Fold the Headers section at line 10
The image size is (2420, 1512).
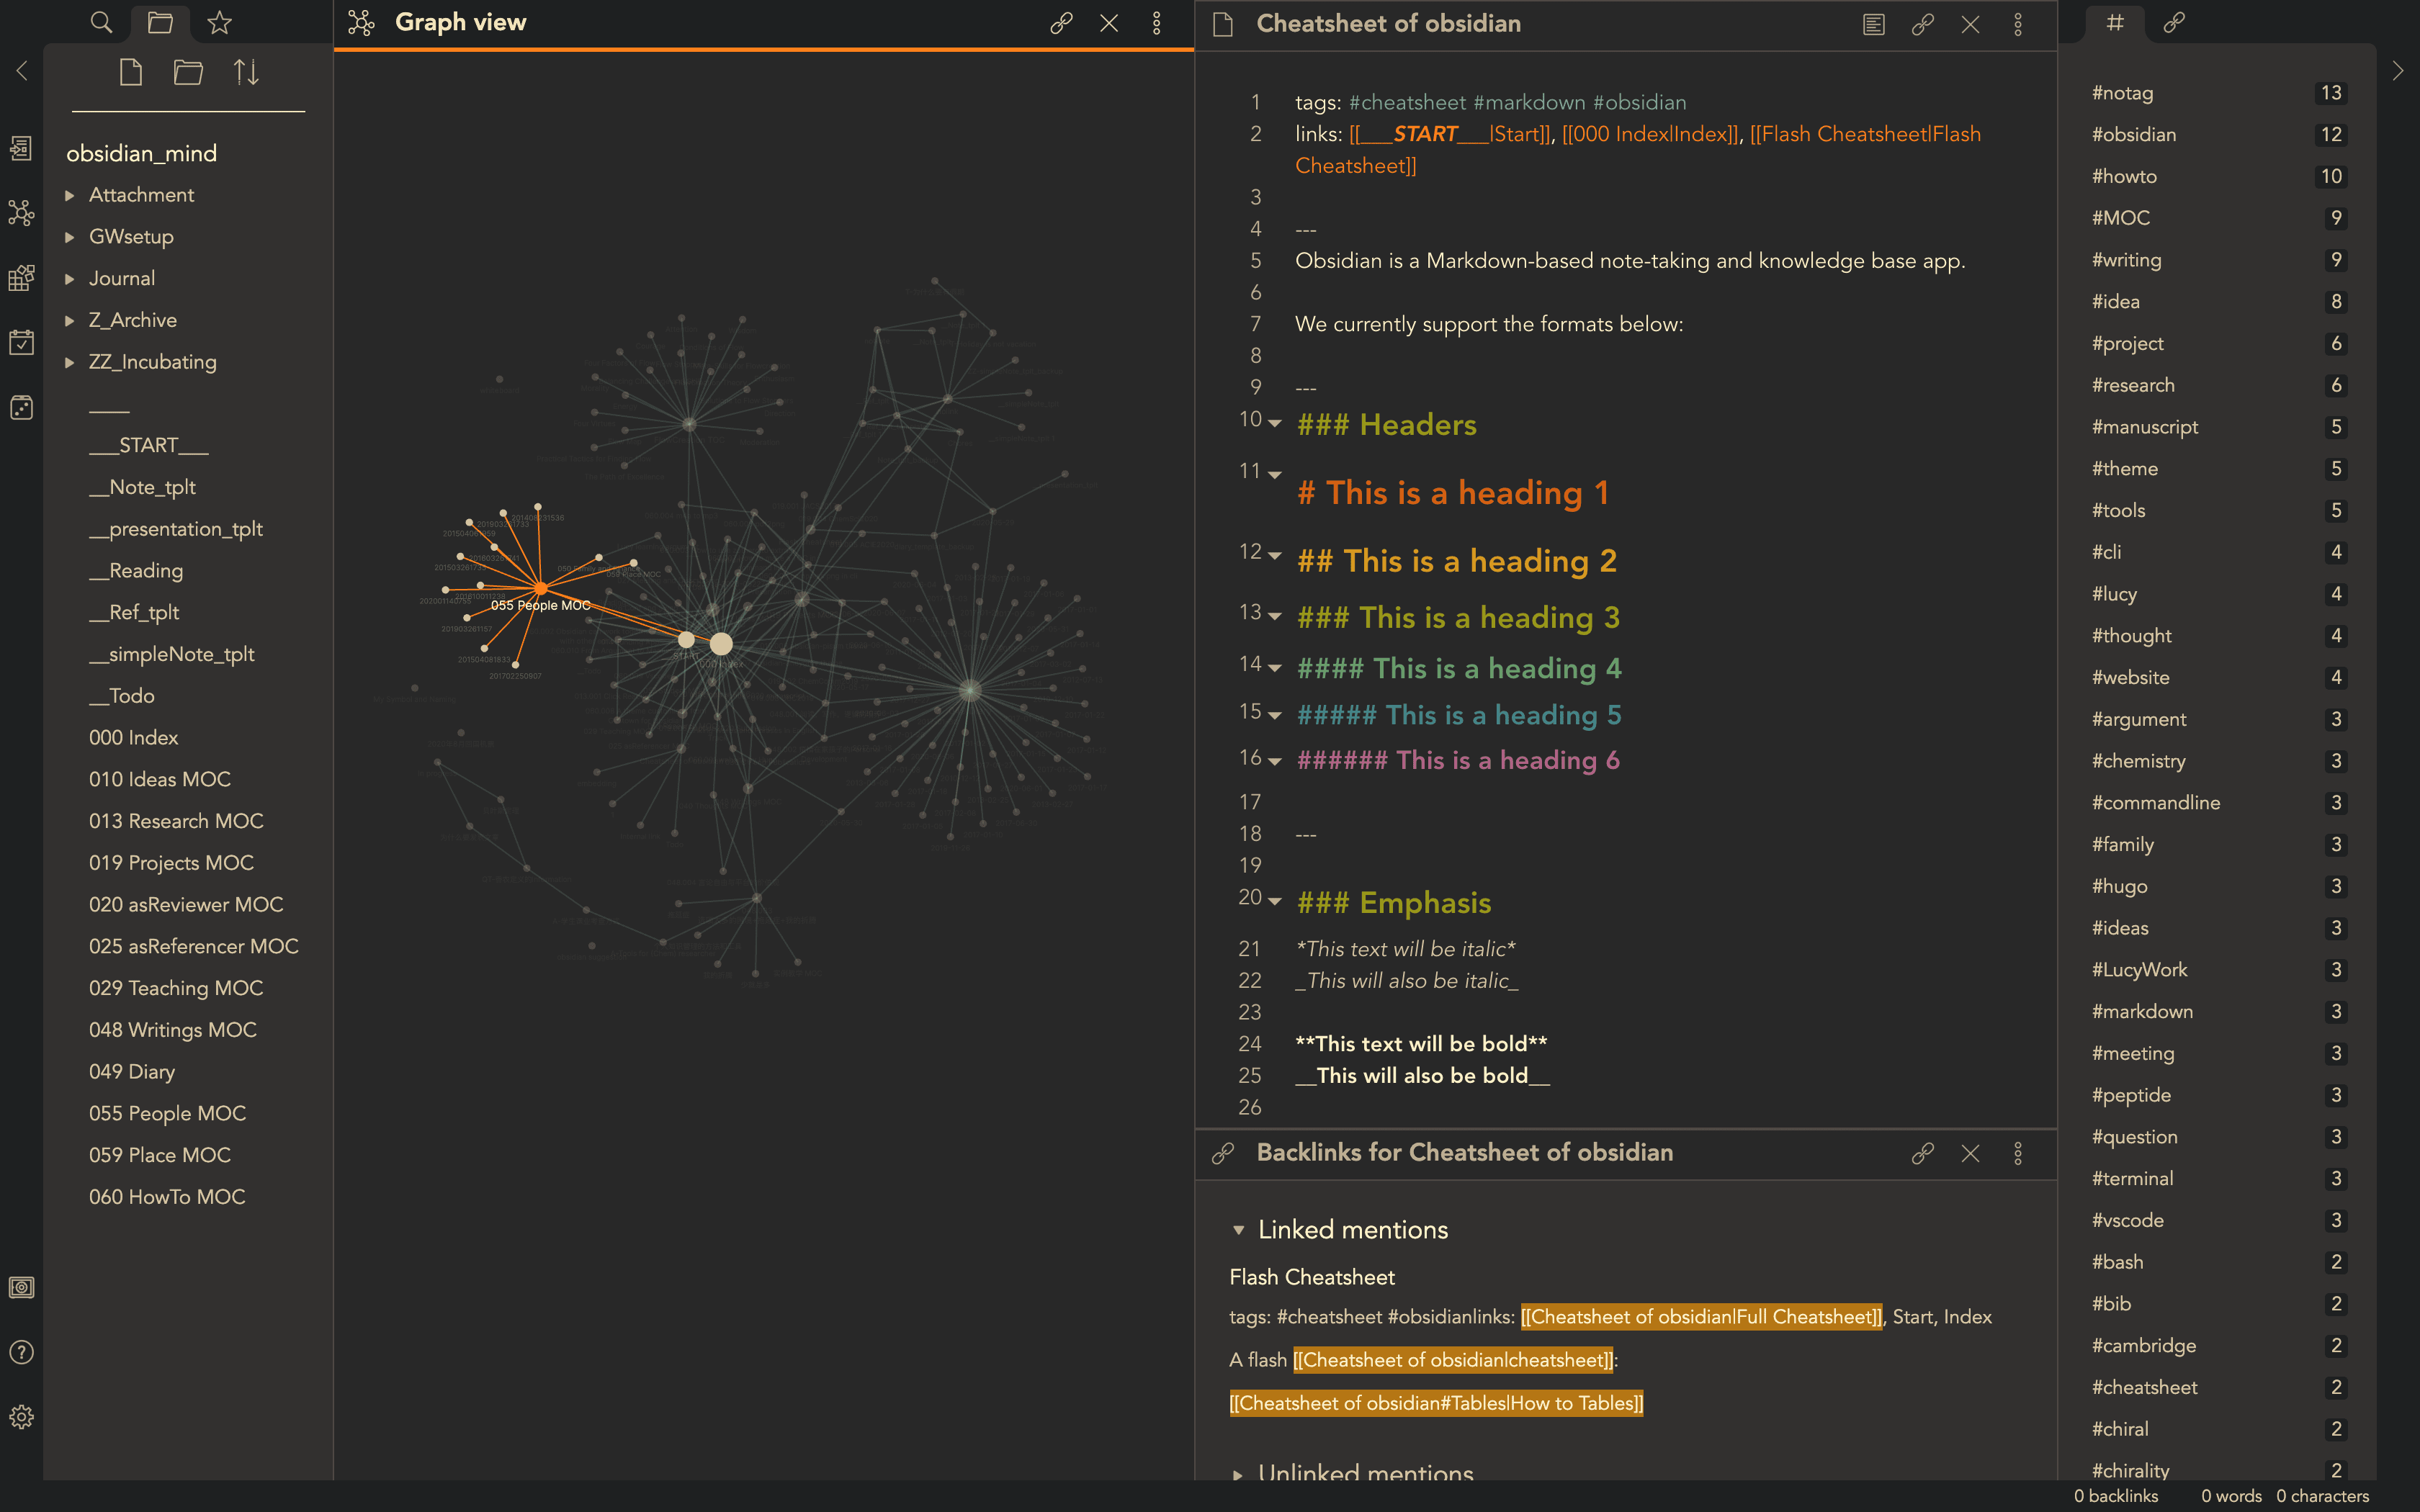pyautogui.click(x=1275, y=423)
